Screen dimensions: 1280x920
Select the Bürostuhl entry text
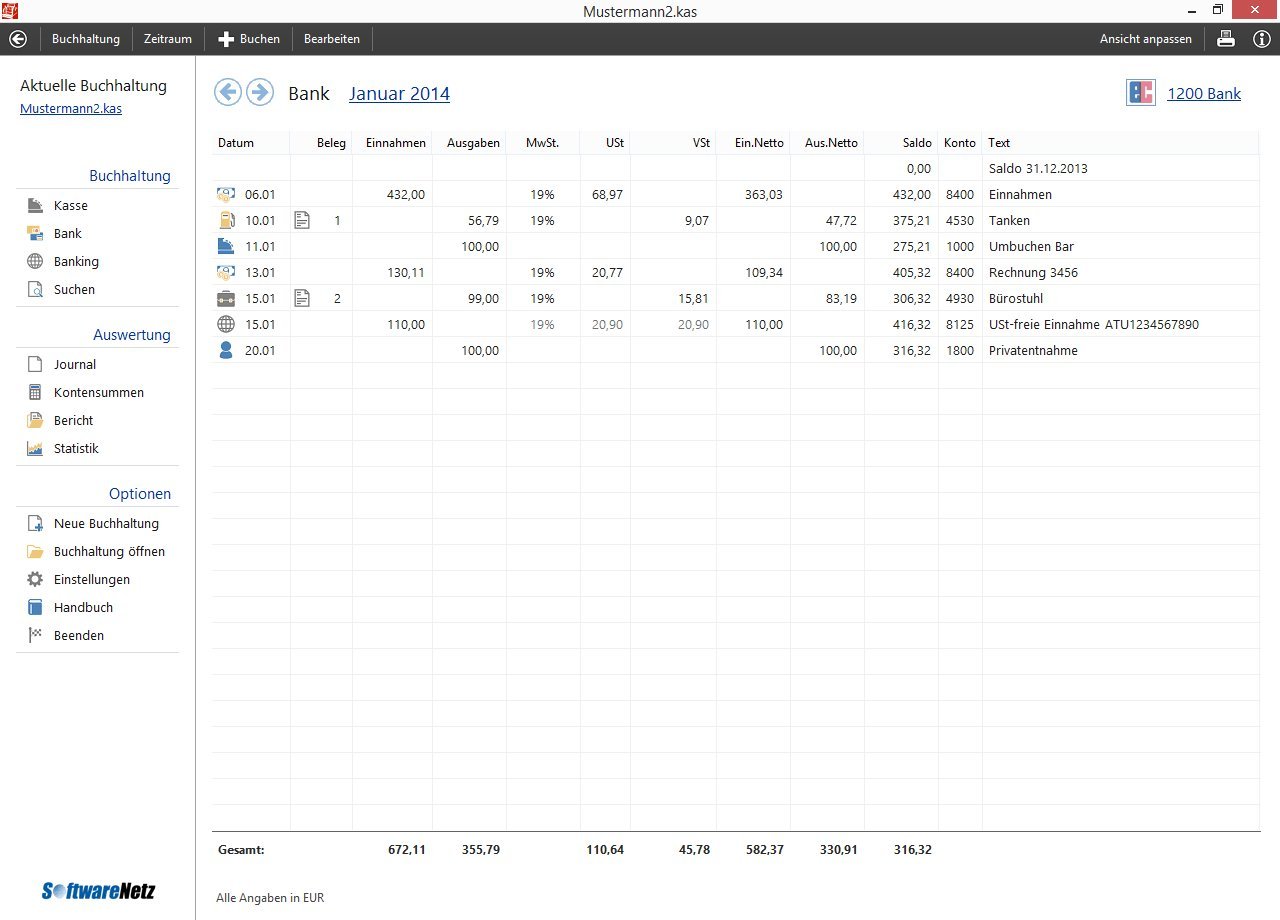pyautogui.click(x=1015, y=299)
